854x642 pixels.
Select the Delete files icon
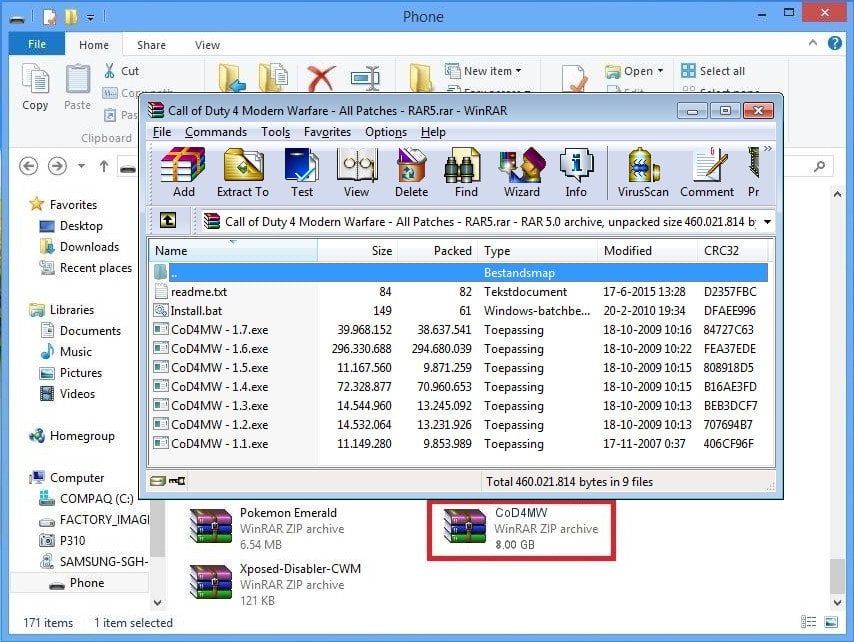[x=413, y=170]
